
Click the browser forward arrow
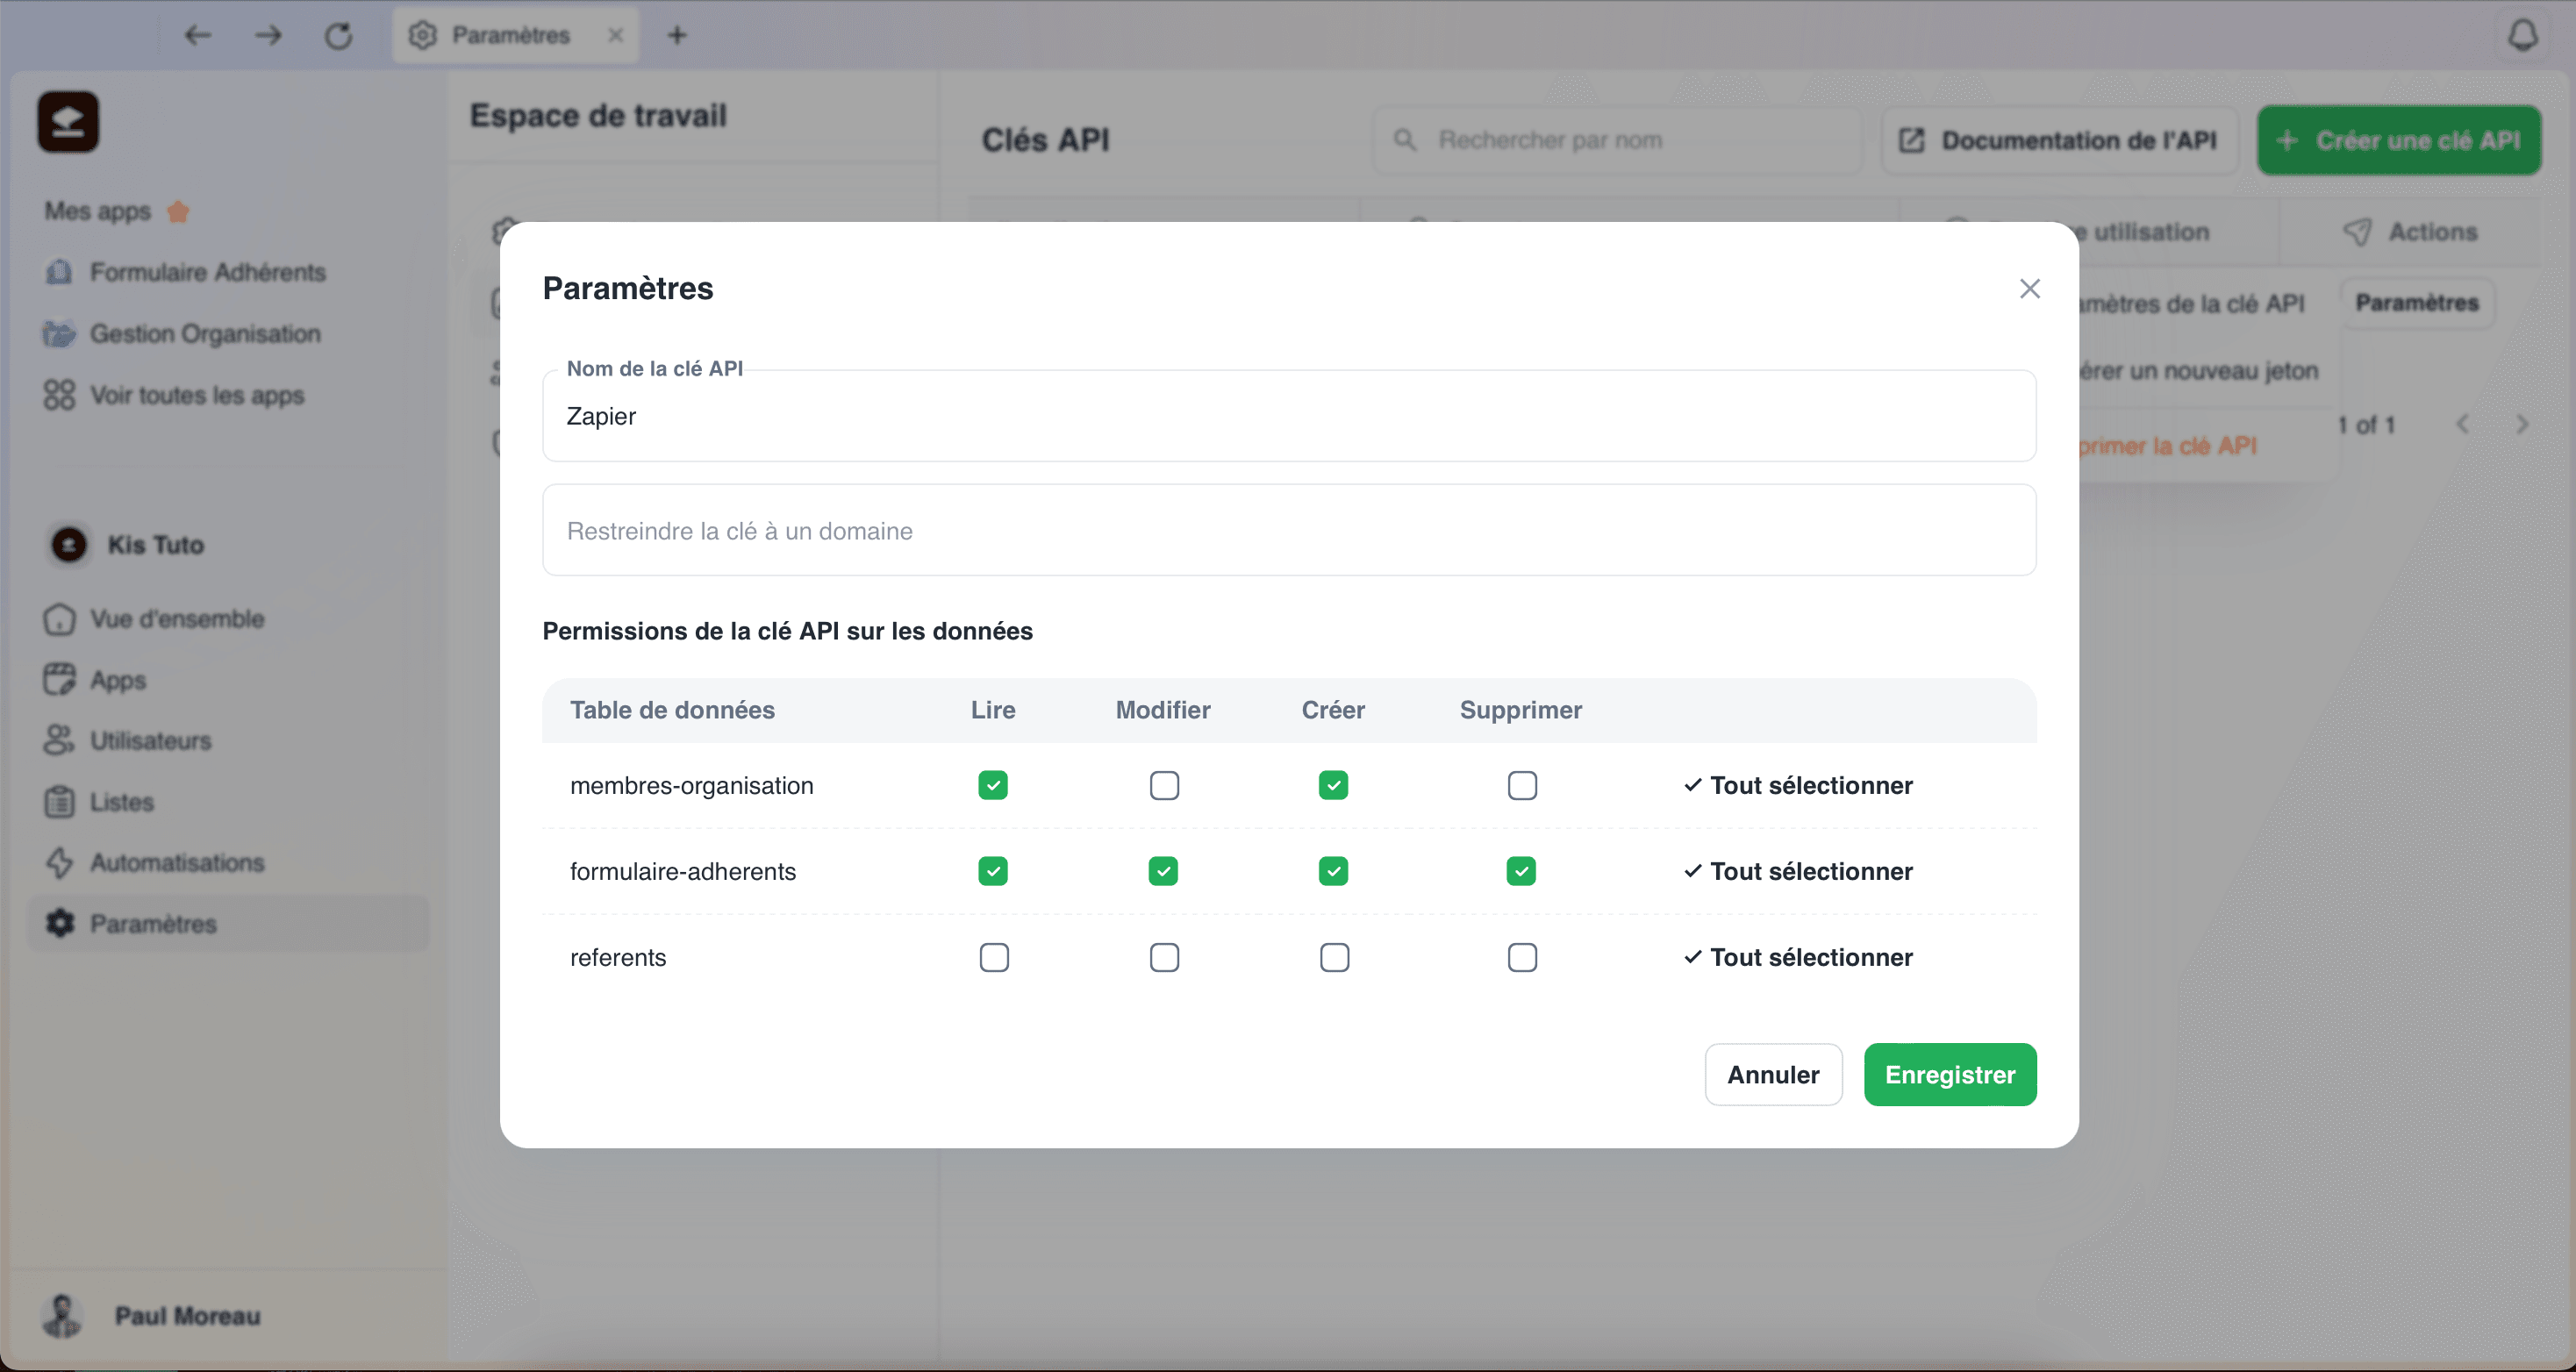tap(268, 35)
